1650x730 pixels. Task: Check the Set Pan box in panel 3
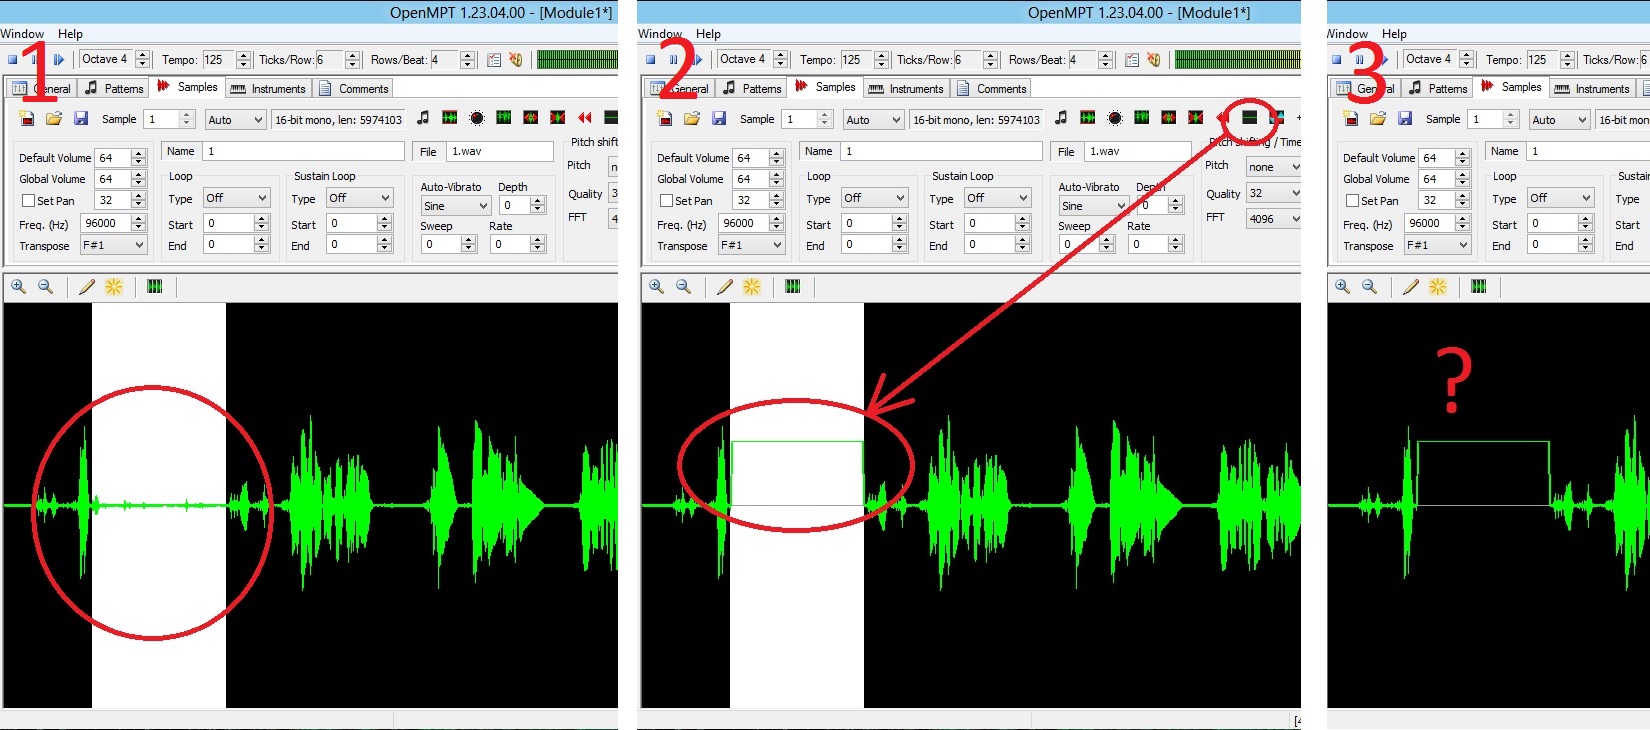[1353, 201]
